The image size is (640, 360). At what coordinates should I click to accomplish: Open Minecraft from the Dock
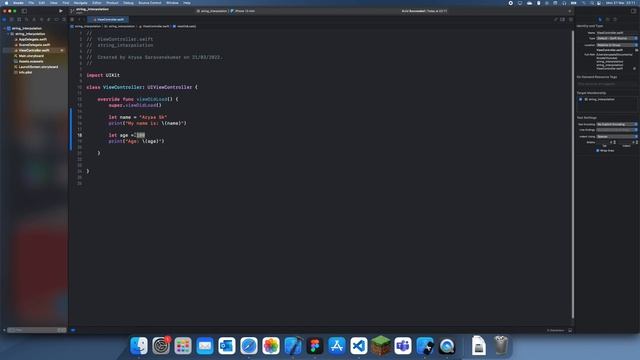click(381, 346)
